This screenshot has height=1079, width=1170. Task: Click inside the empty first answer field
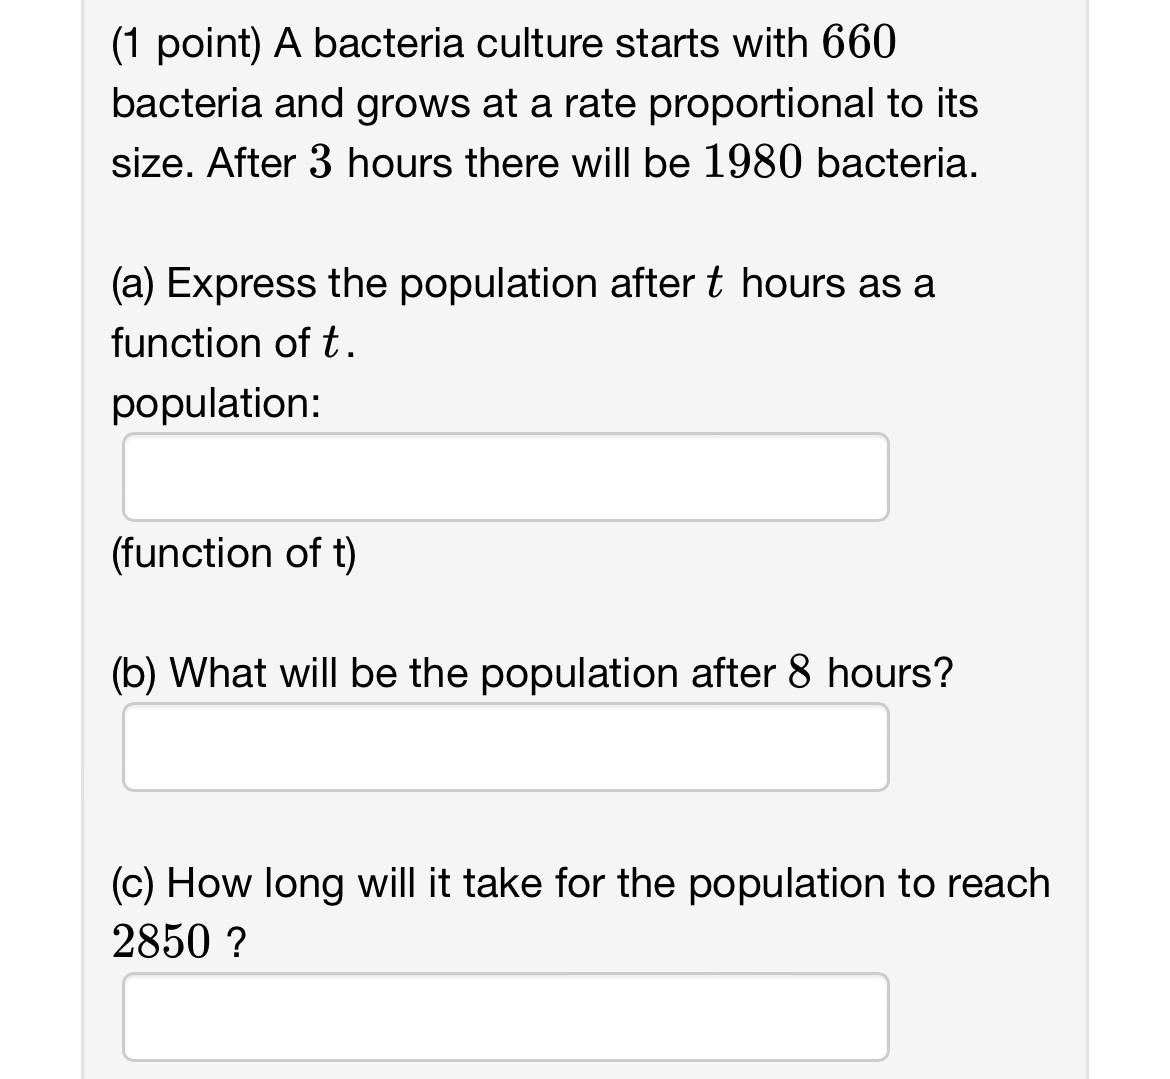coord(505,476)
